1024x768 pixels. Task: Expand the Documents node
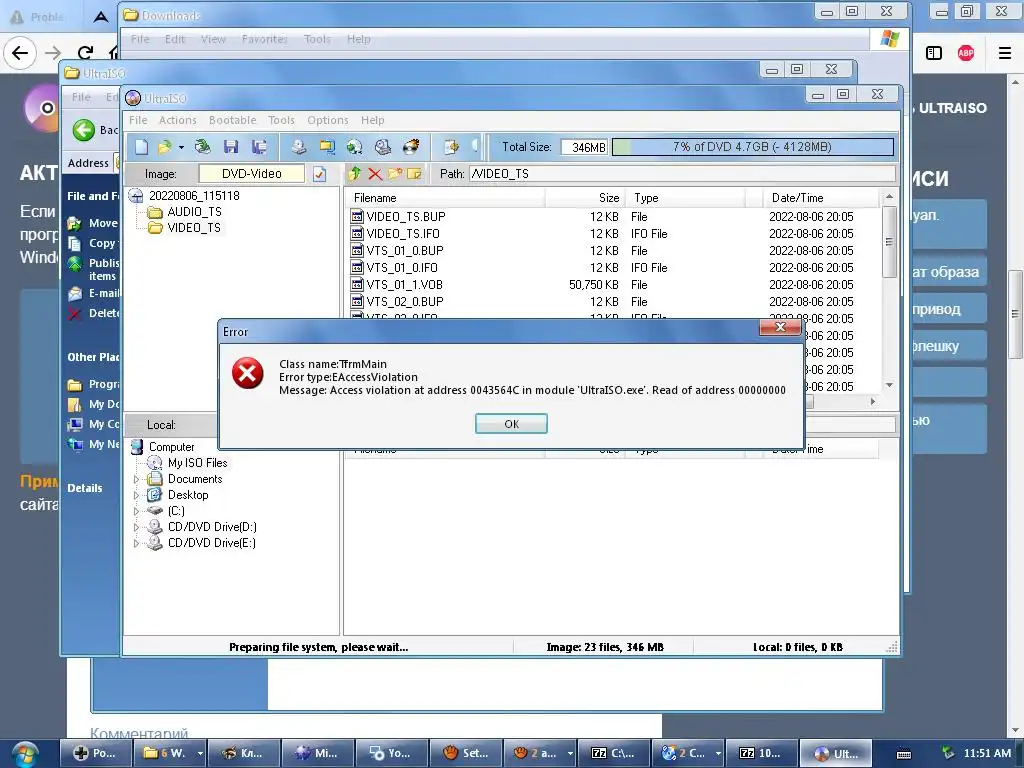[x=136, y=479]
